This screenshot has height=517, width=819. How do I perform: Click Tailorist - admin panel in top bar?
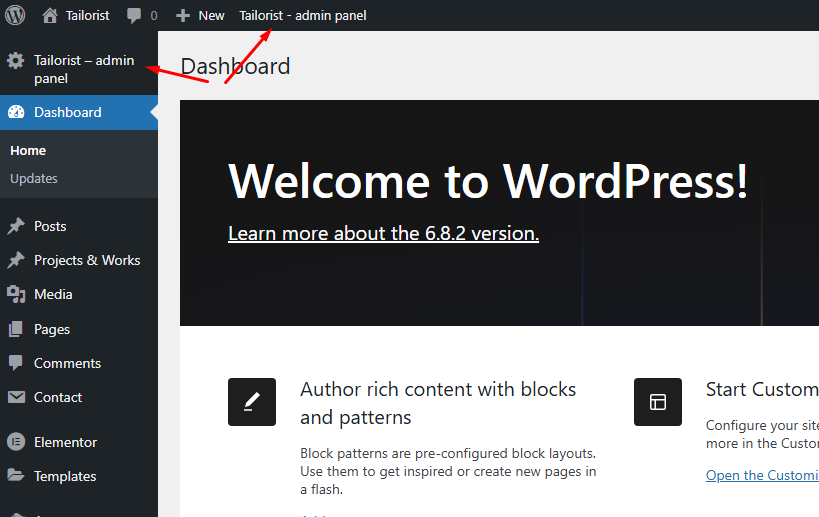[x=303, y=16]
